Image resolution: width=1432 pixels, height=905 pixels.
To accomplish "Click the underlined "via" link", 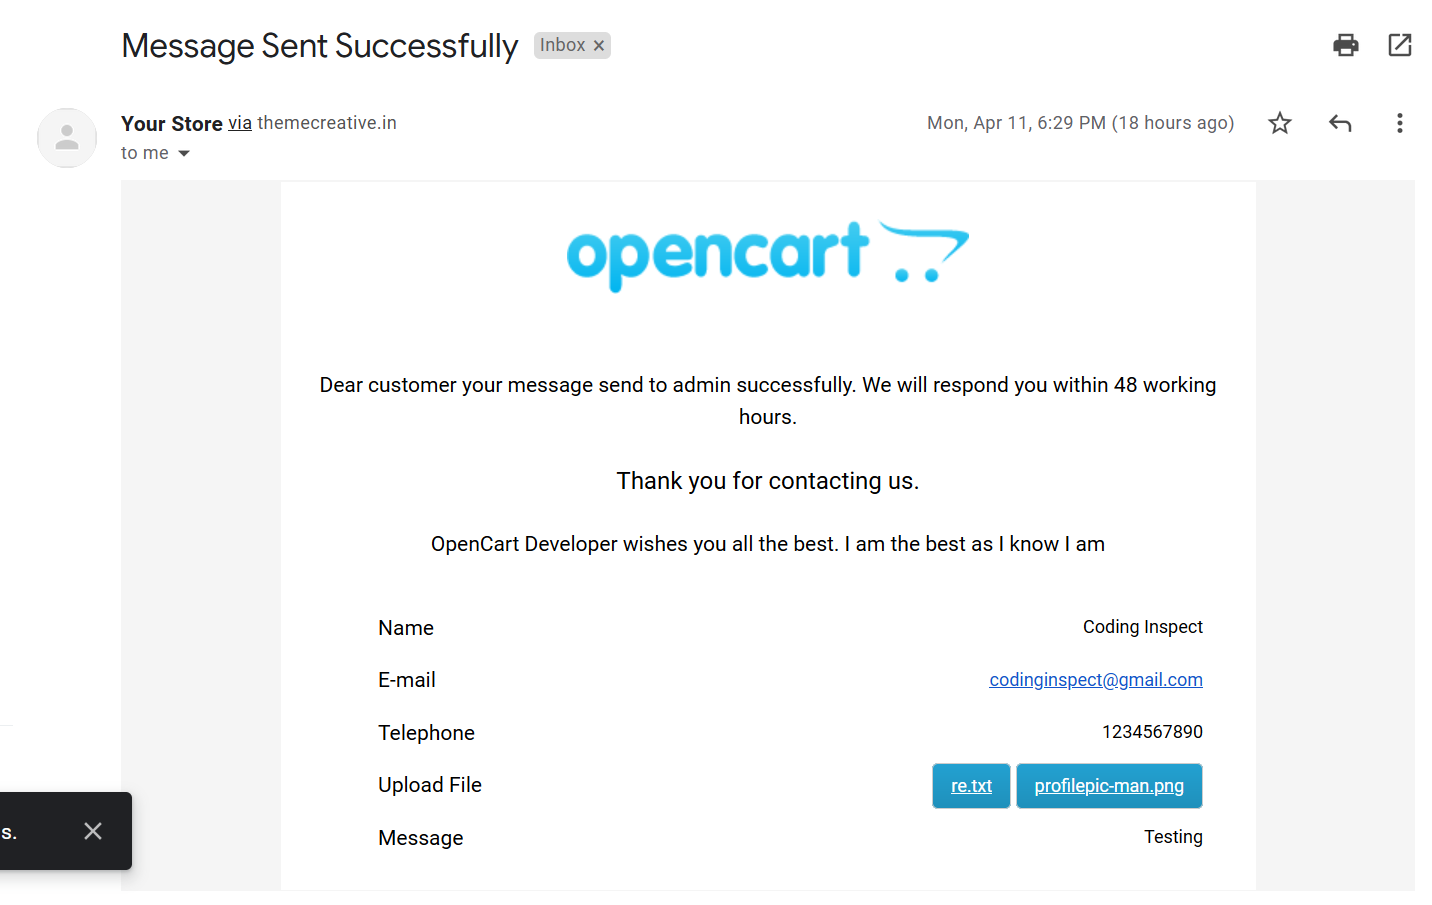I will point(240,123).
